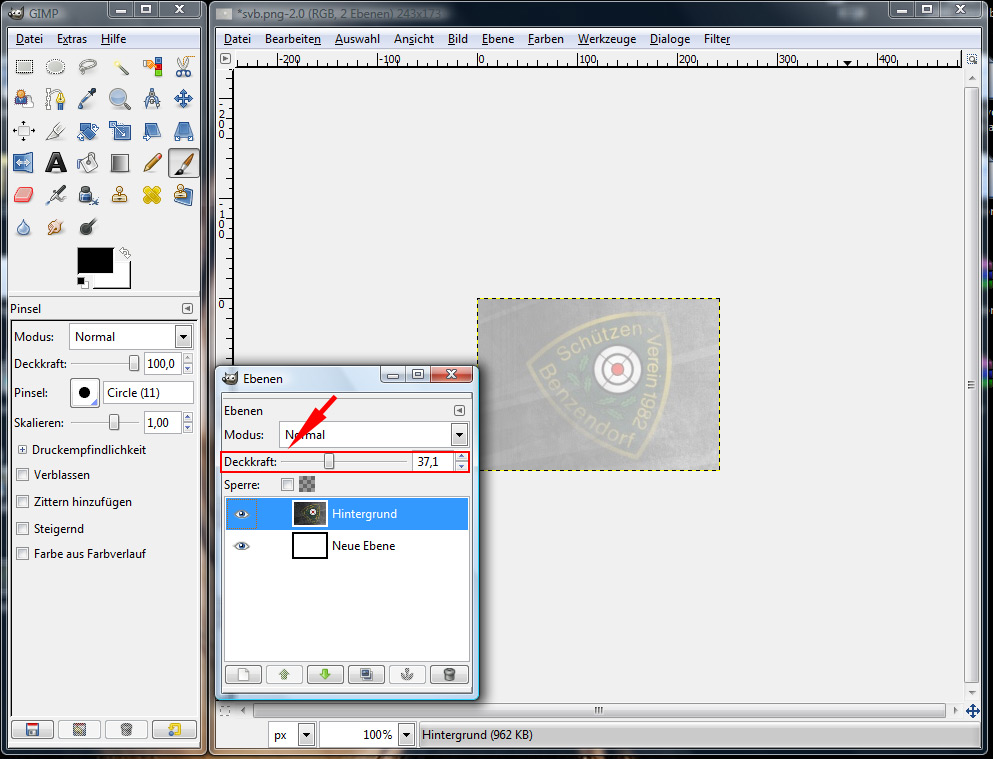Delete the layer with trash button
Screen dimensions: 993x759
(449, 674)
